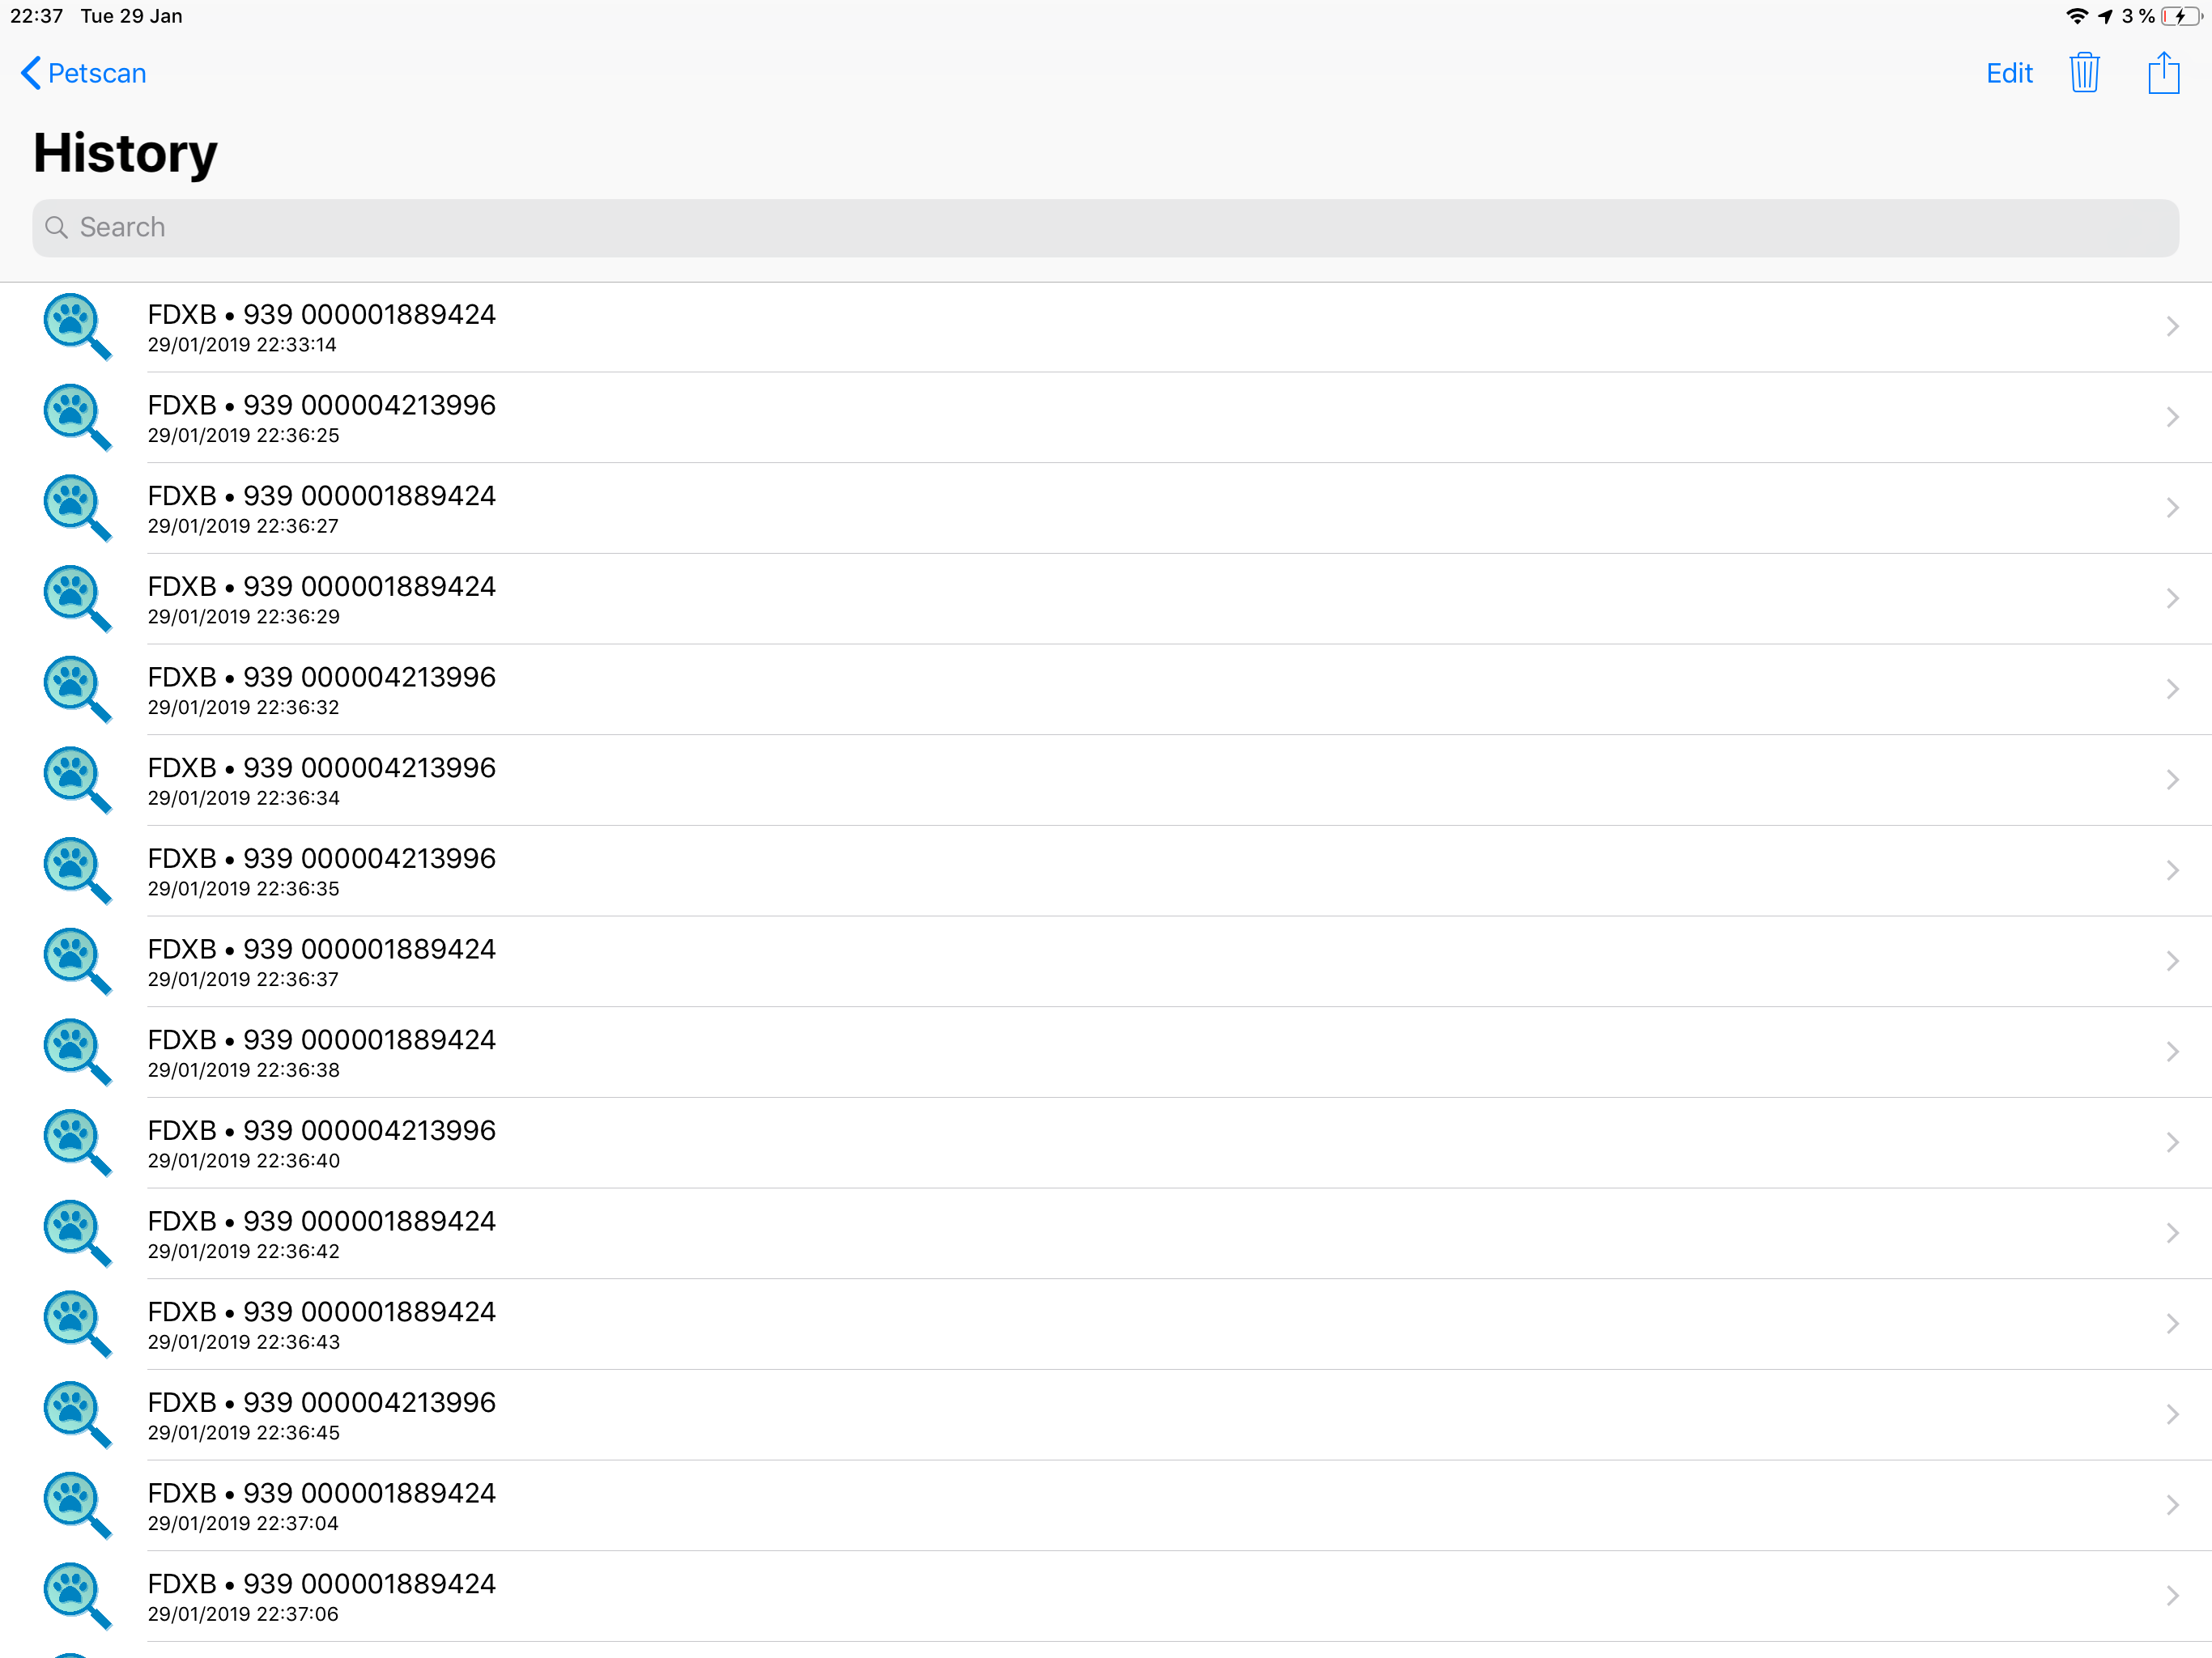This screenshot has width=2212, height=1658.
Task: Open chevron of 22:36:29 scan row
Action: coord(2172,598)
